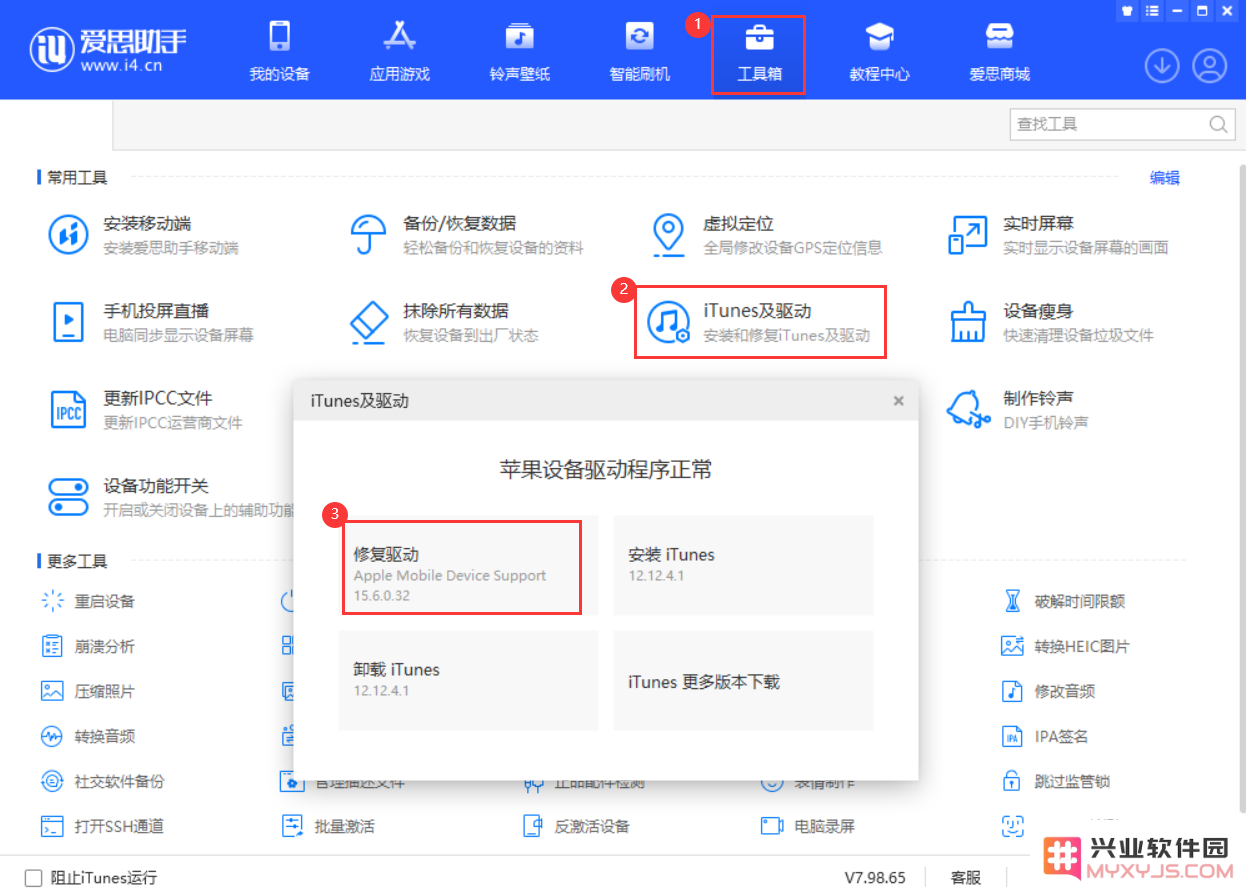Select the 跳过监管锁 lock tool
This screenshot has height=895, width=1246.
pyautogui.click(x=1056, y=781)
